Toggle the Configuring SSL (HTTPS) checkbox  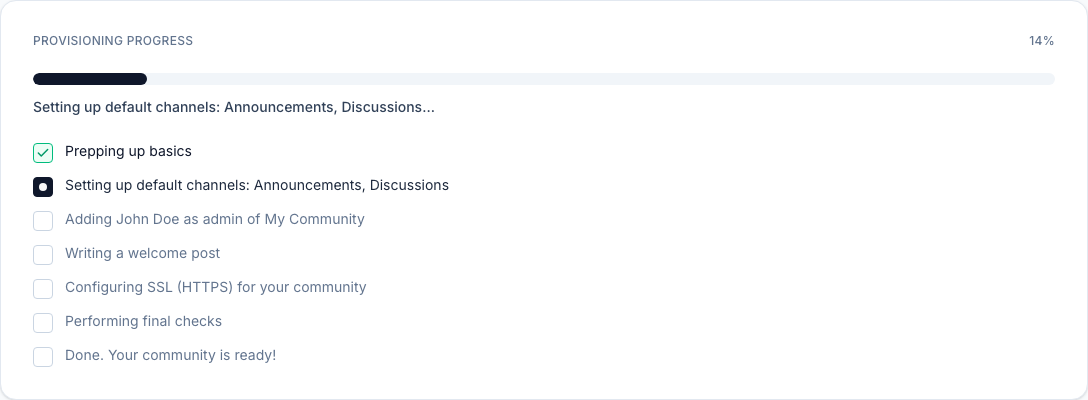tap(43, 289)
